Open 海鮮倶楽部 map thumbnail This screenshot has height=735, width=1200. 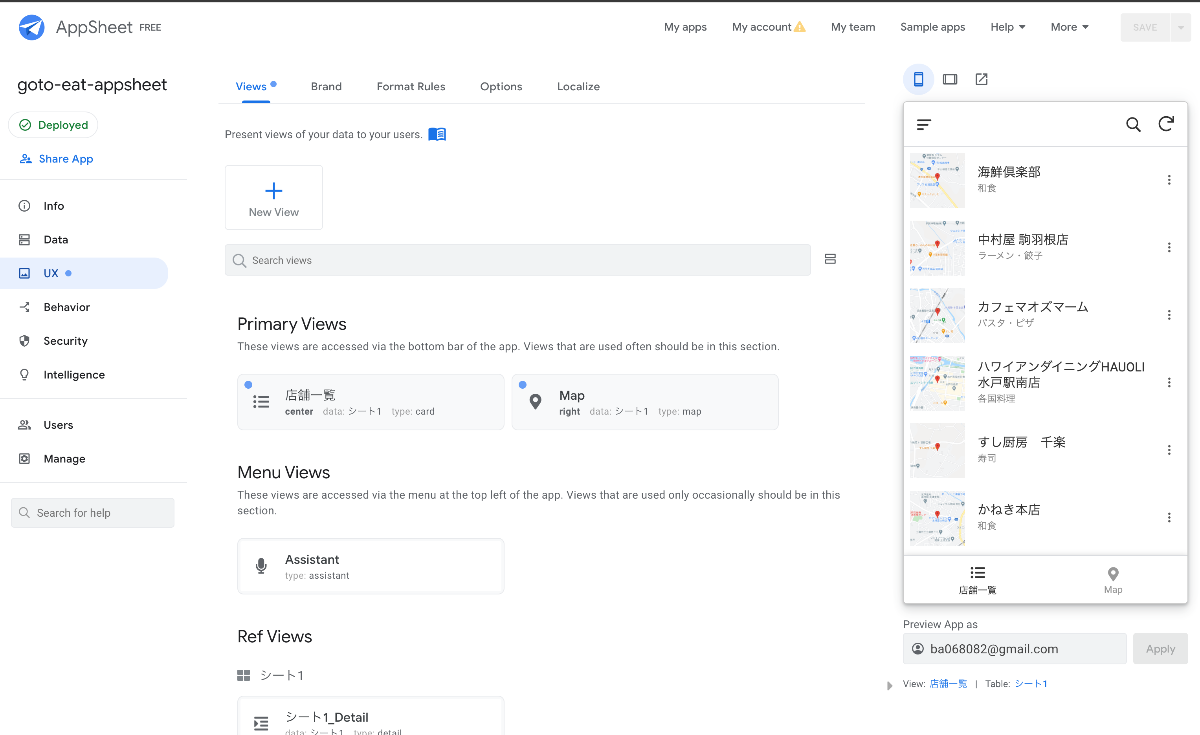pyautogui.click(x=937, y=180)
